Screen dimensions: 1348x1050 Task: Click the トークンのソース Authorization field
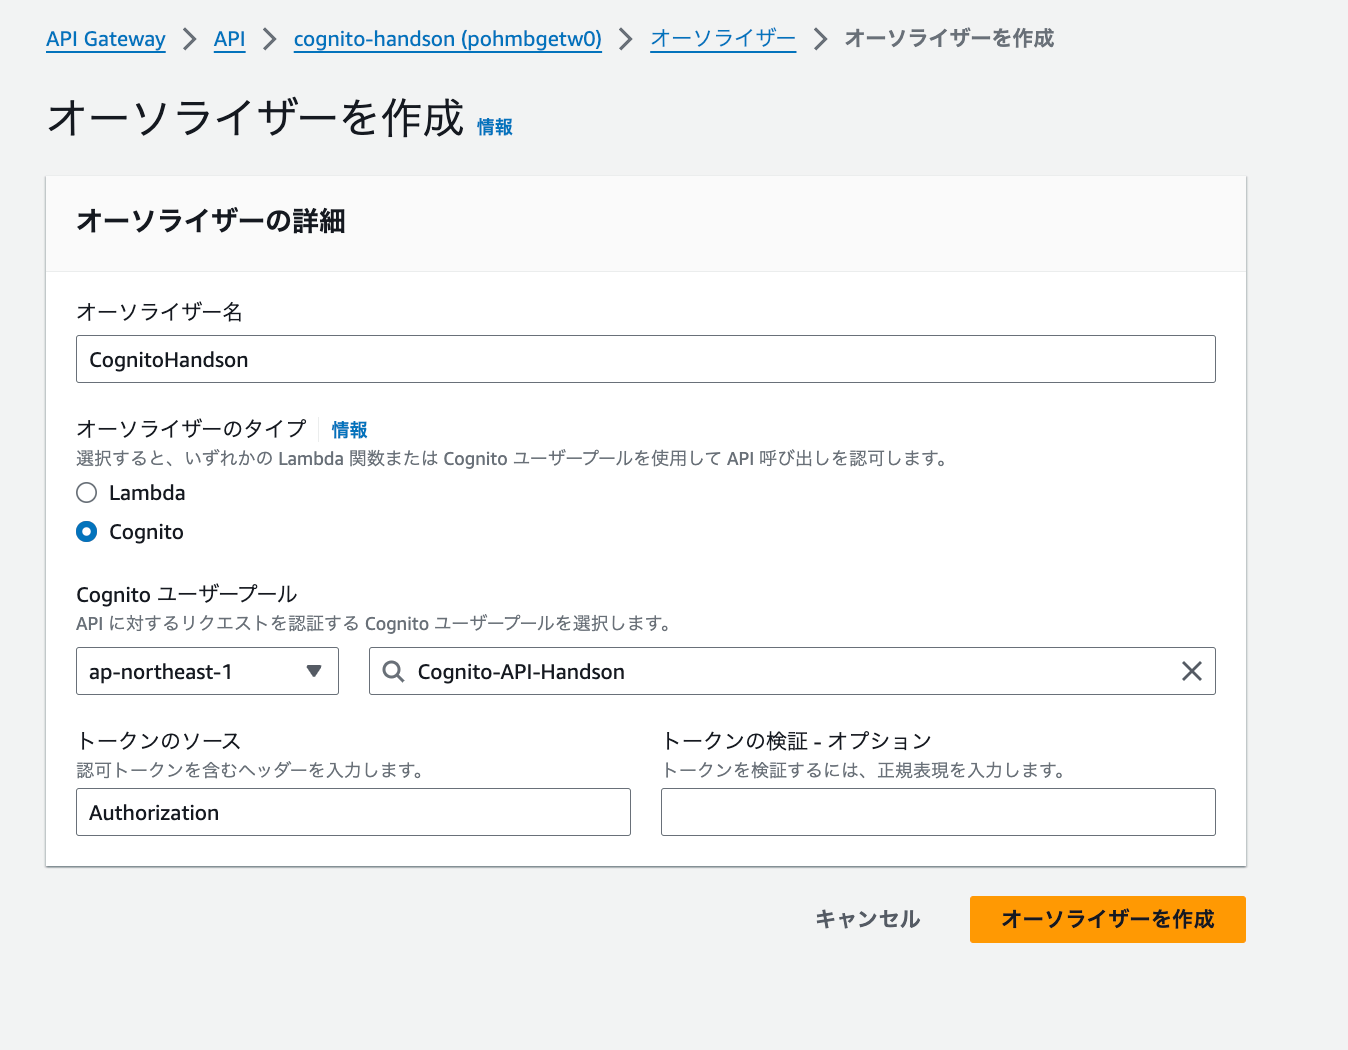(x=353, y=812)
